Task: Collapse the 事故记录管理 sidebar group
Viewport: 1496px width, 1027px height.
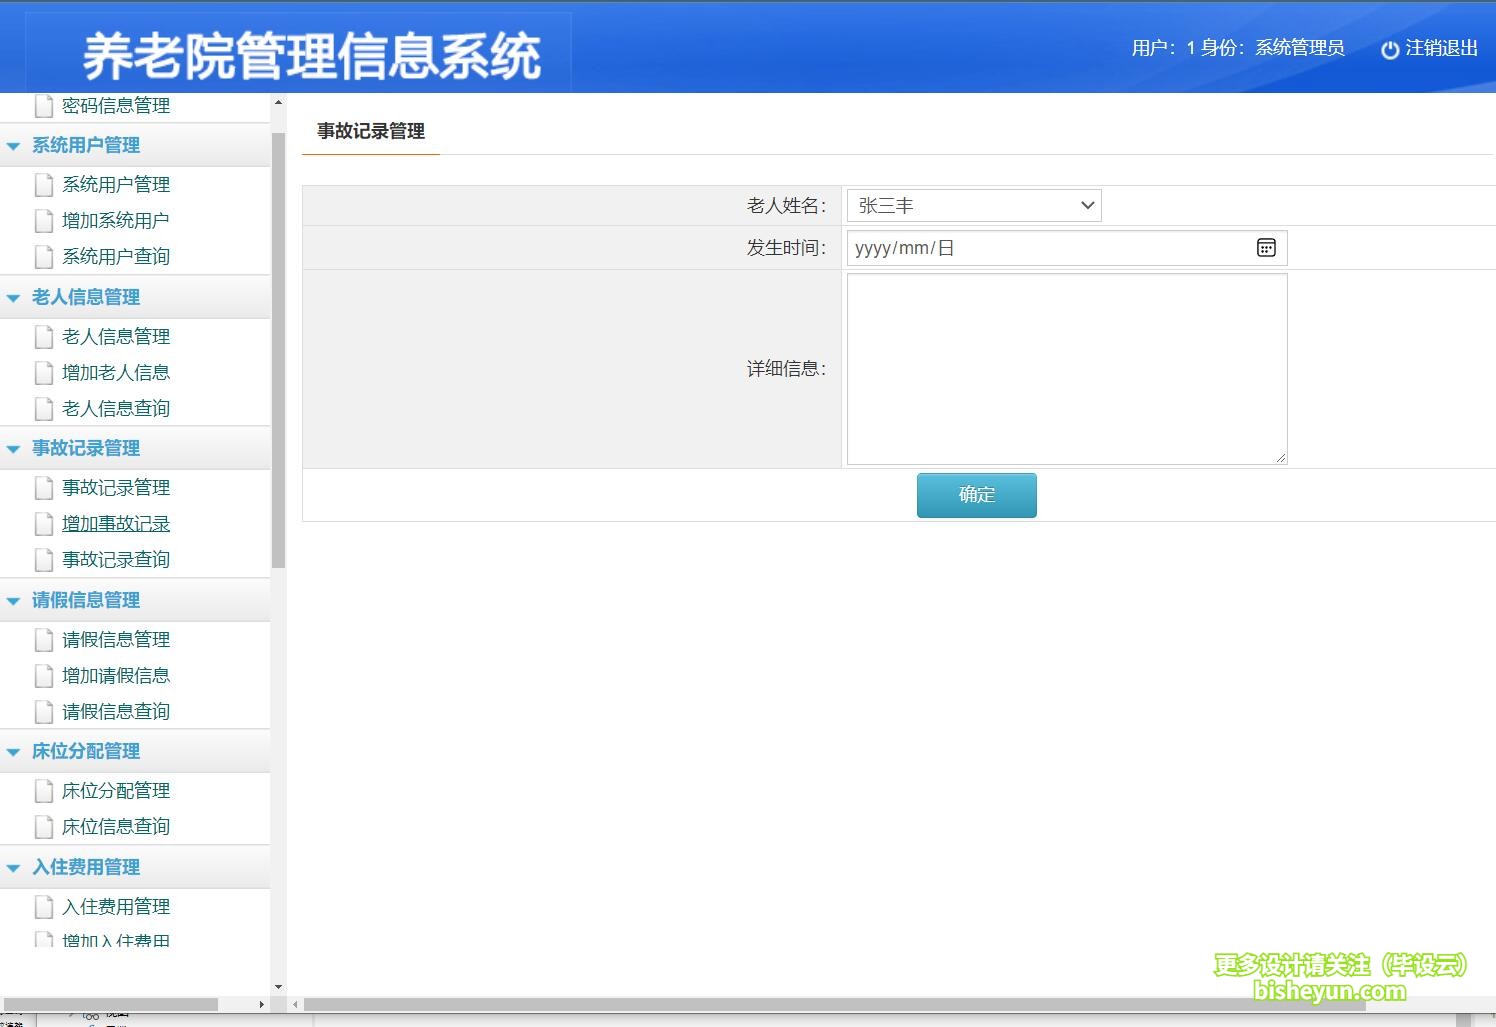Action: pyautogui.click(x=14, y=449)
